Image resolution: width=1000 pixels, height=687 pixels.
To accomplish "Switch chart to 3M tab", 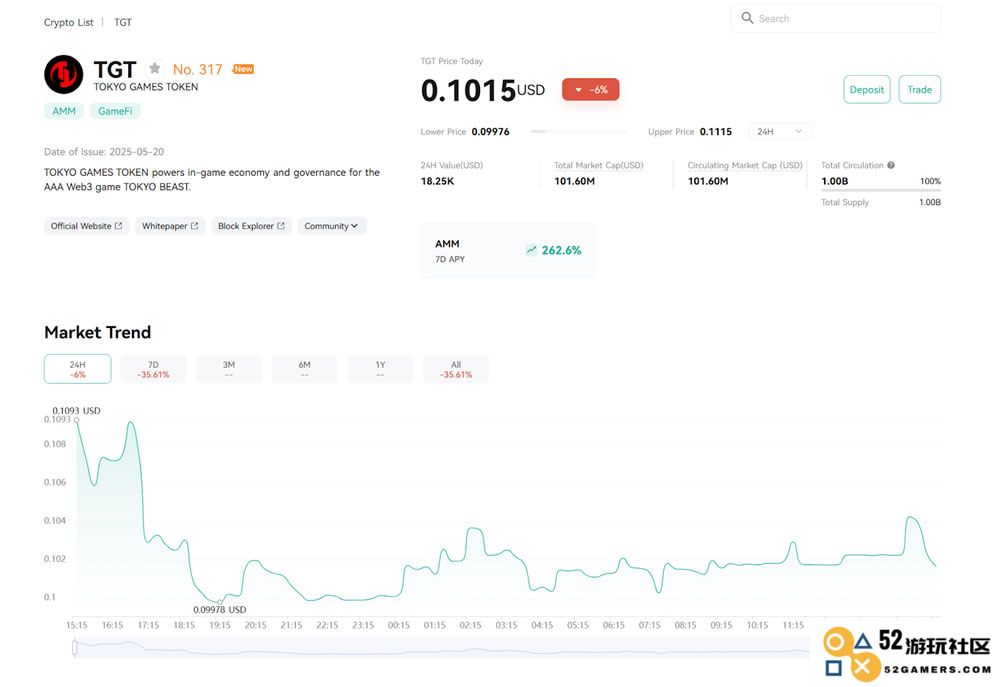I will pos(229,369).
